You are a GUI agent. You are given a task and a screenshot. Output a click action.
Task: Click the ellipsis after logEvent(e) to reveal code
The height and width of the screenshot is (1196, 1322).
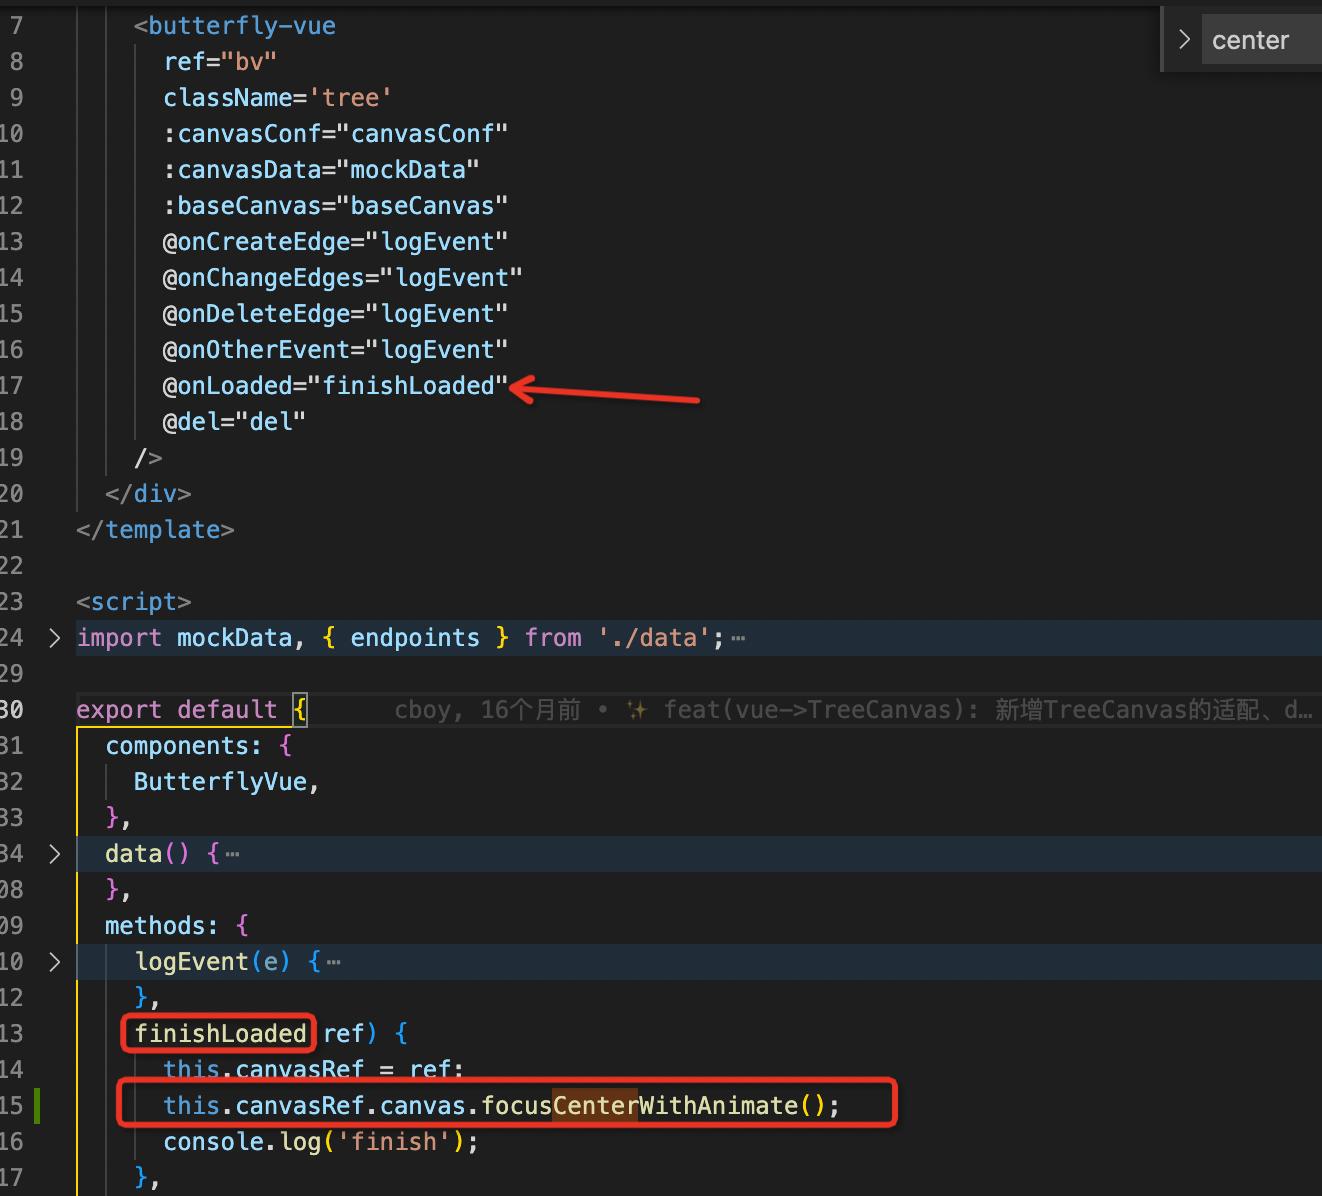(x=334, y=962)
